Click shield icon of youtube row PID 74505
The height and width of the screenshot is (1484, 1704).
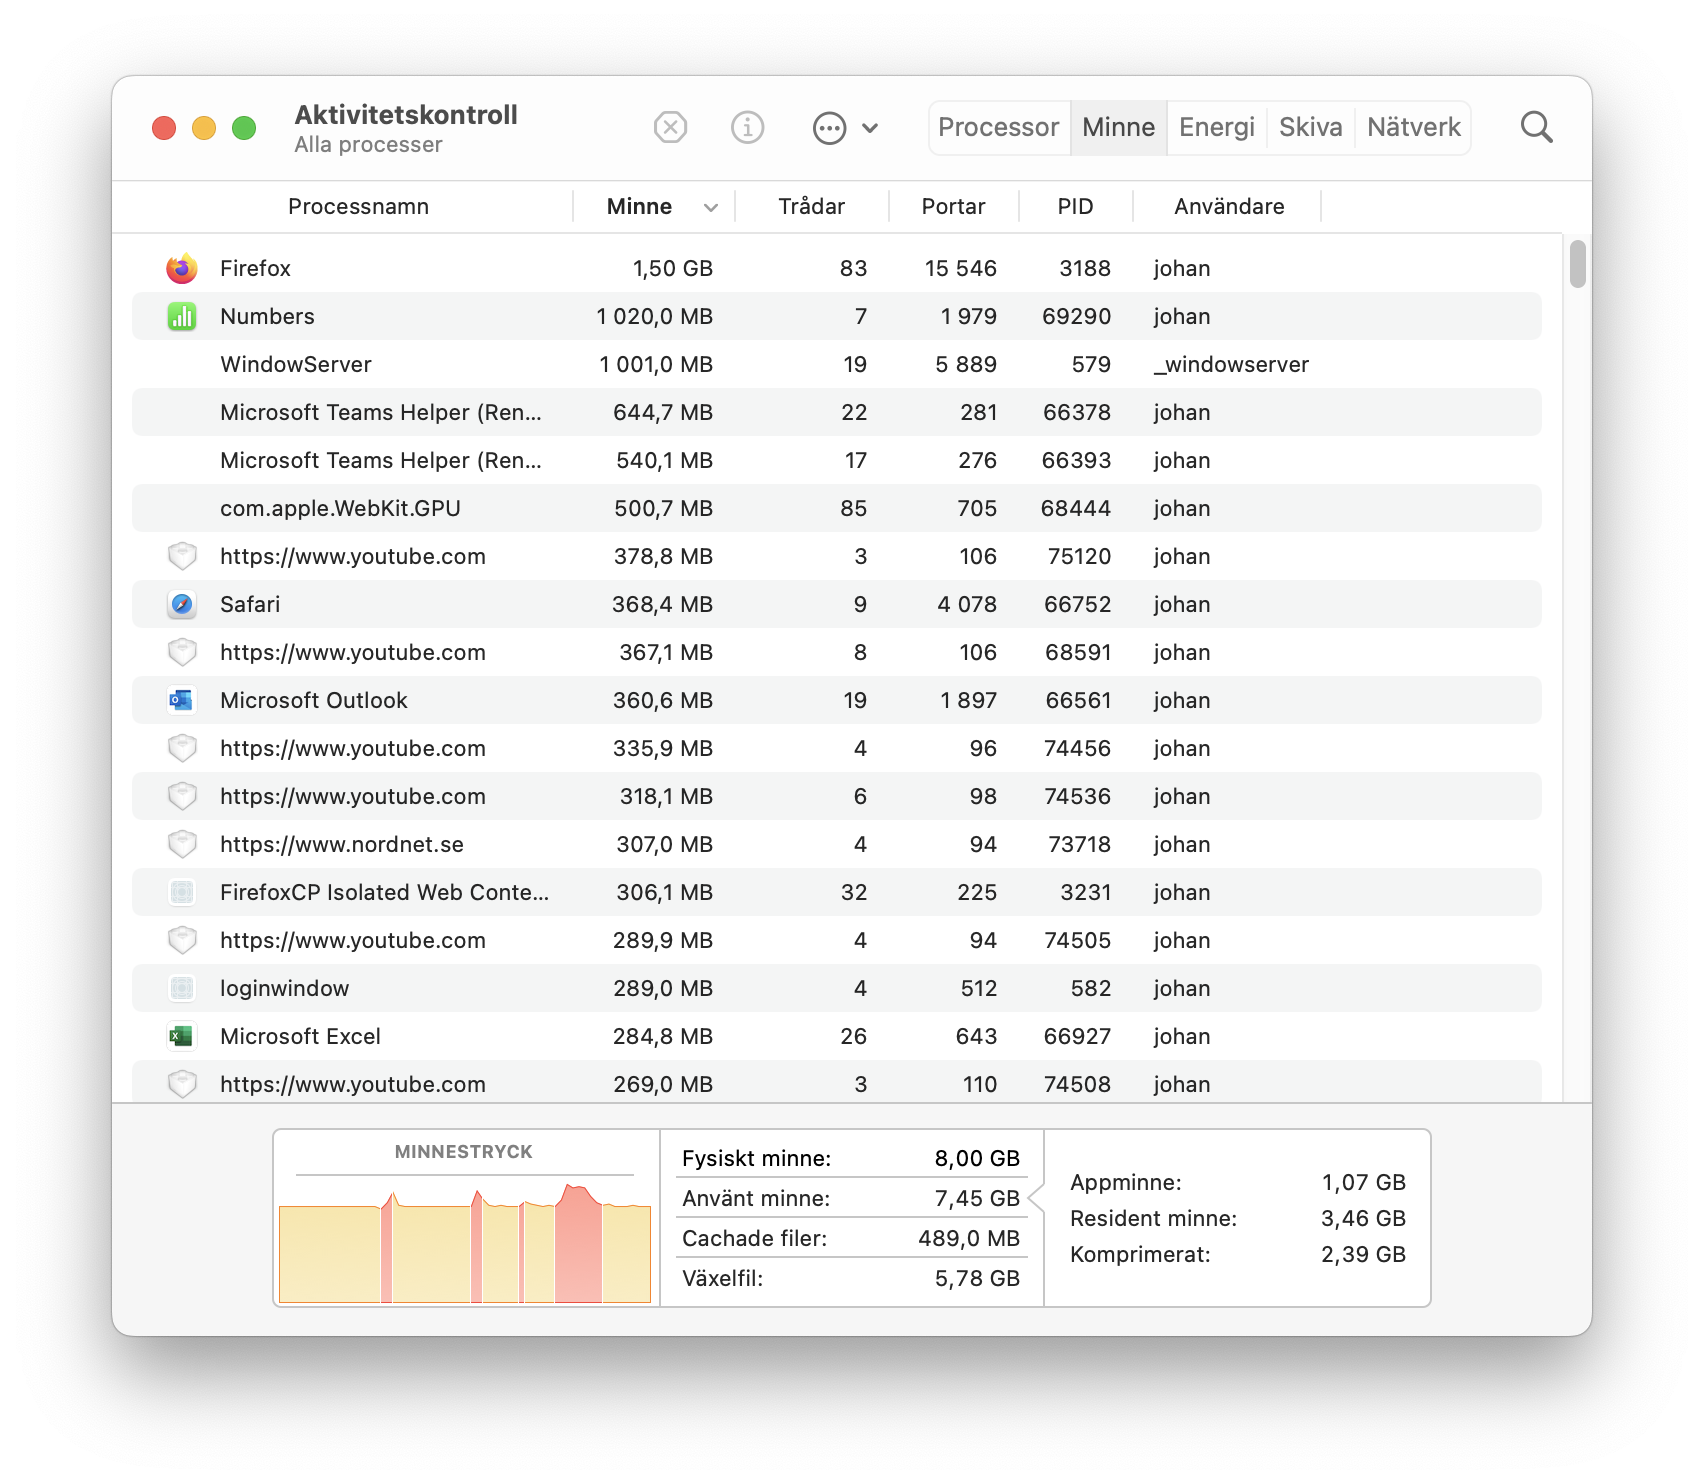pos(182,940)
